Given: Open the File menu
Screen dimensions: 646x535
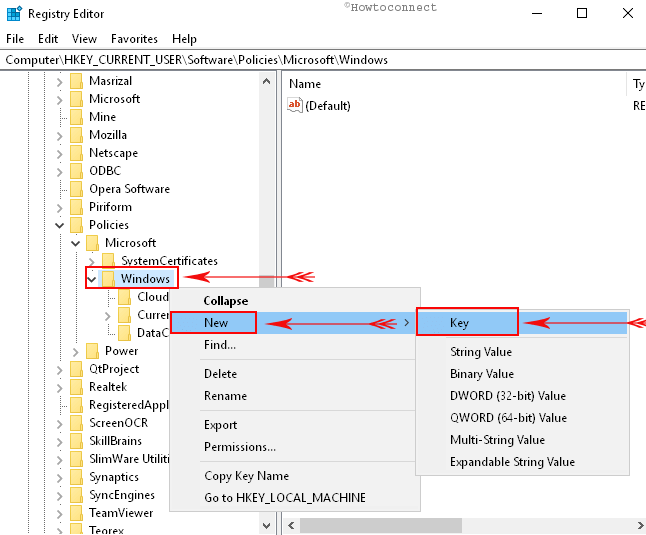Looking at the screenshot, I should point(15,39).
